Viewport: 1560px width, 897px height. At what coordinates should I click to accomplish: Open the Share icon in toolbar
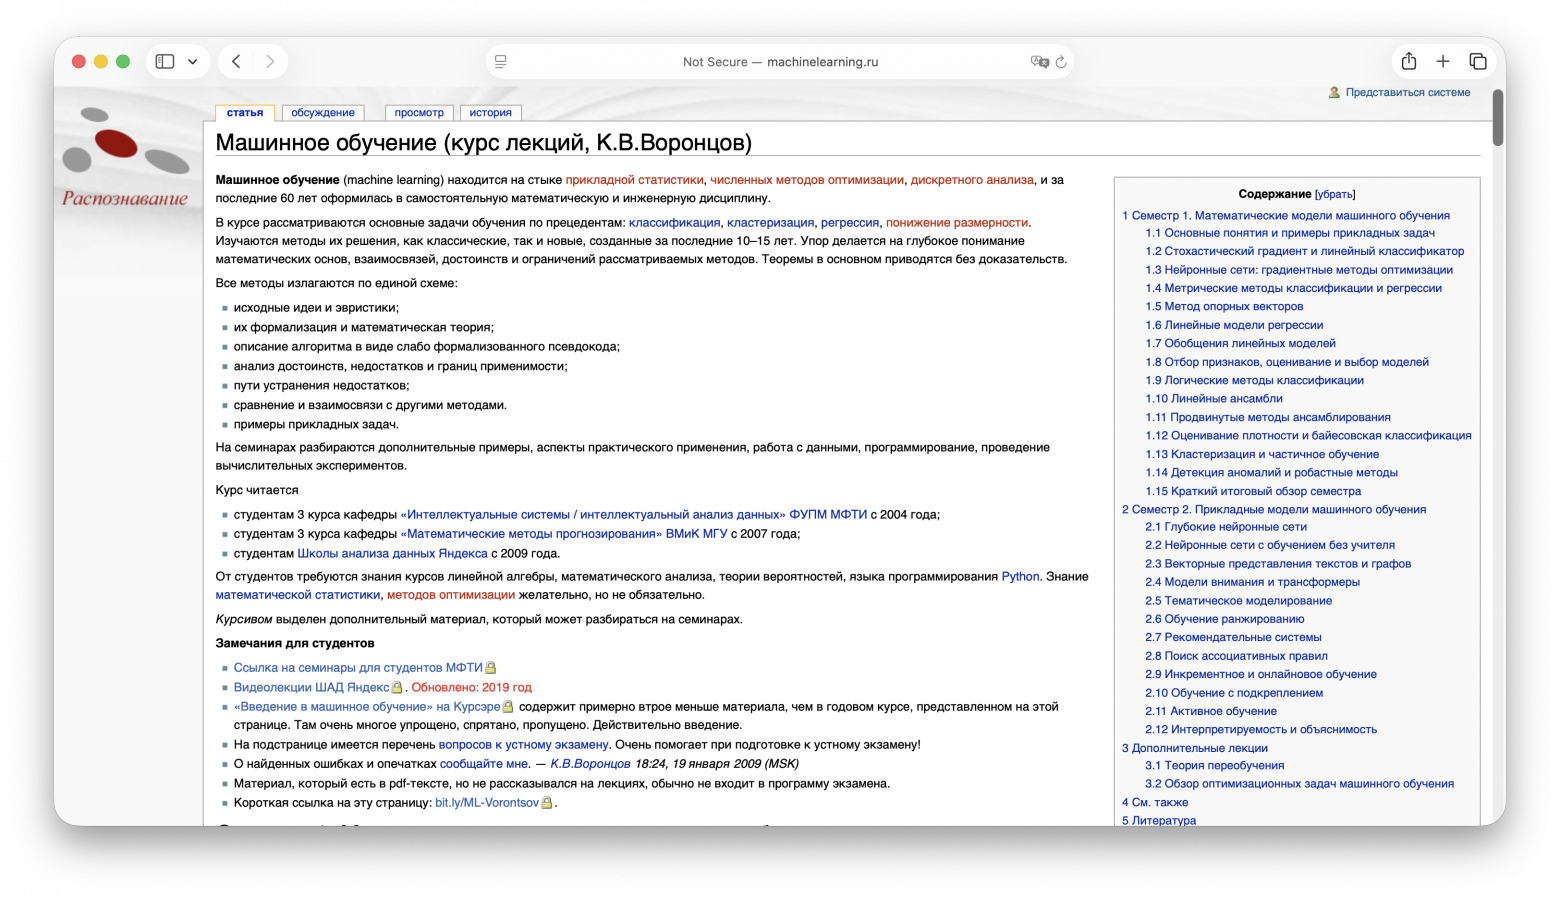(1408, 62)
